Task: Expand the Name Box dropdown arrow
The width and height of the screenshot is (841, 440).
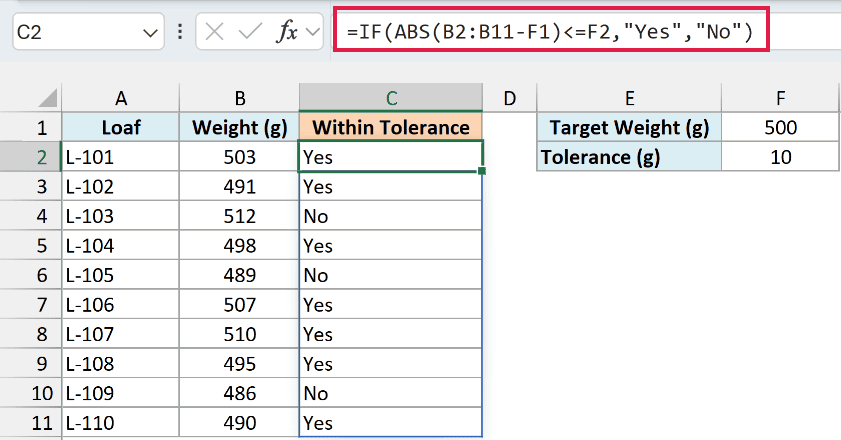Action: [150, 33]
